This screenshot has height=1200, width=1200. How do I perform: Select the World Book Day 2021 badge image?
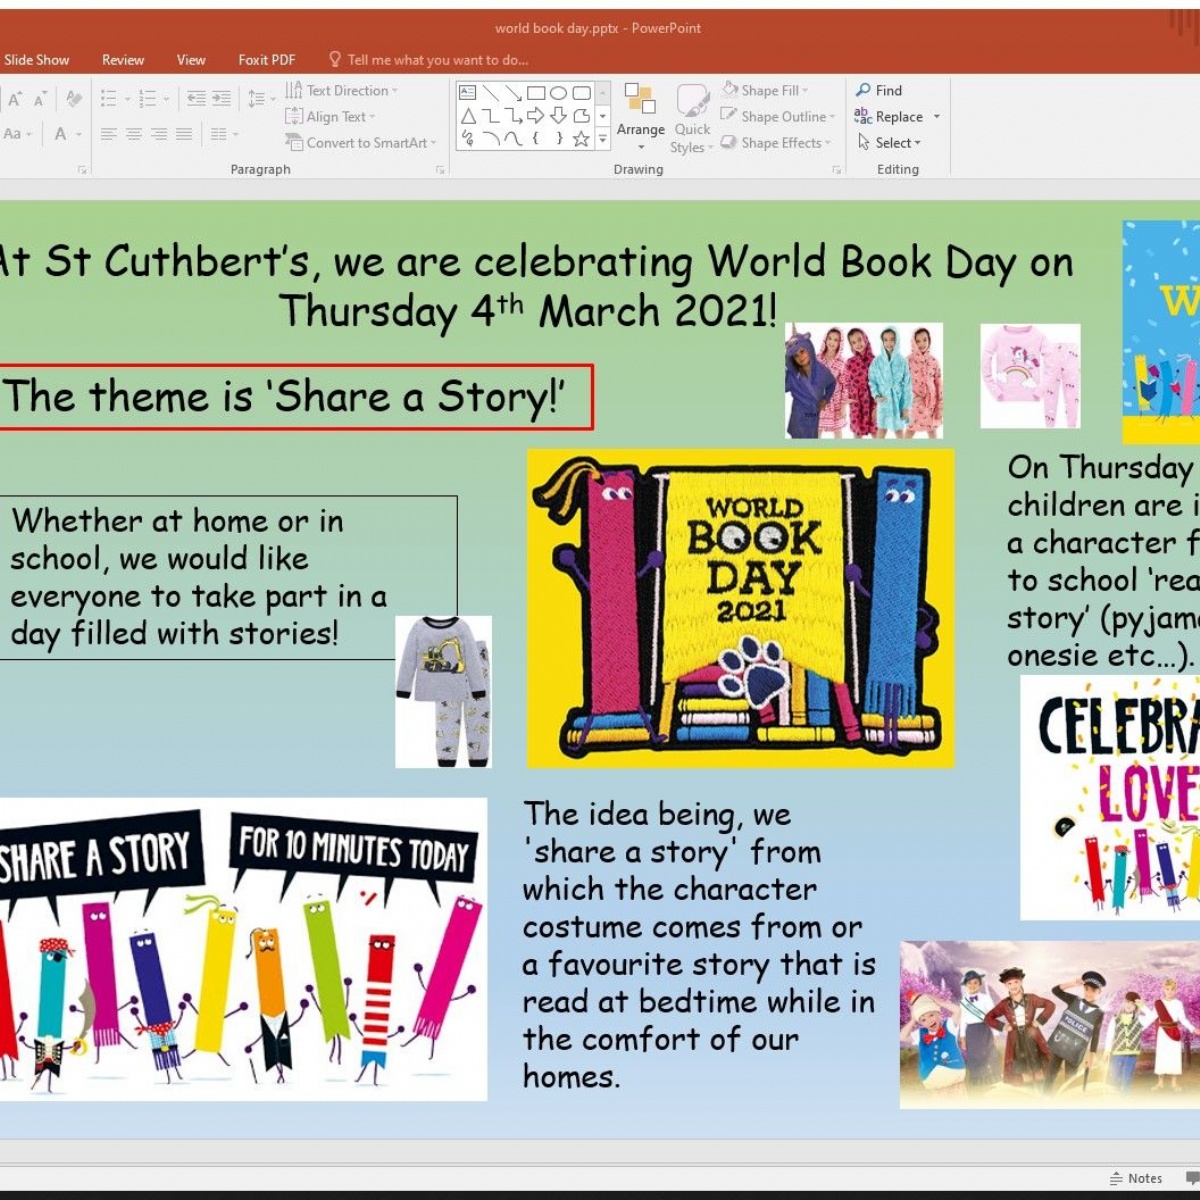741,608
